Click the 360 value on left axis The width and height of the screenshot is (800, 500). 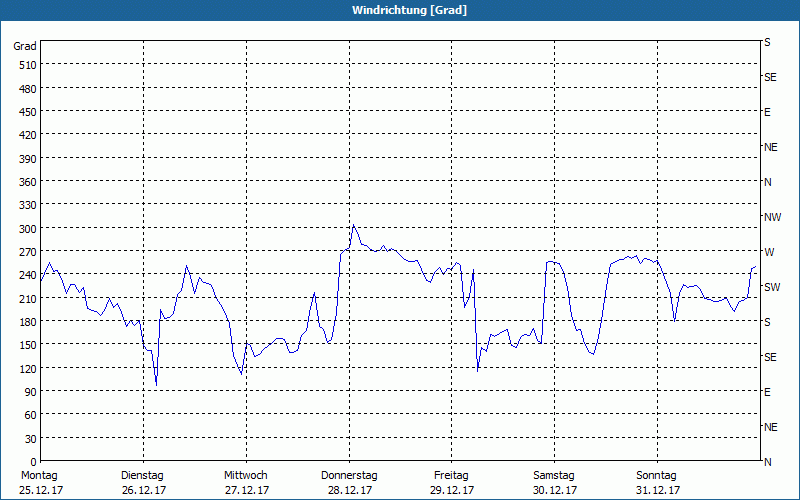coord(28,182)
